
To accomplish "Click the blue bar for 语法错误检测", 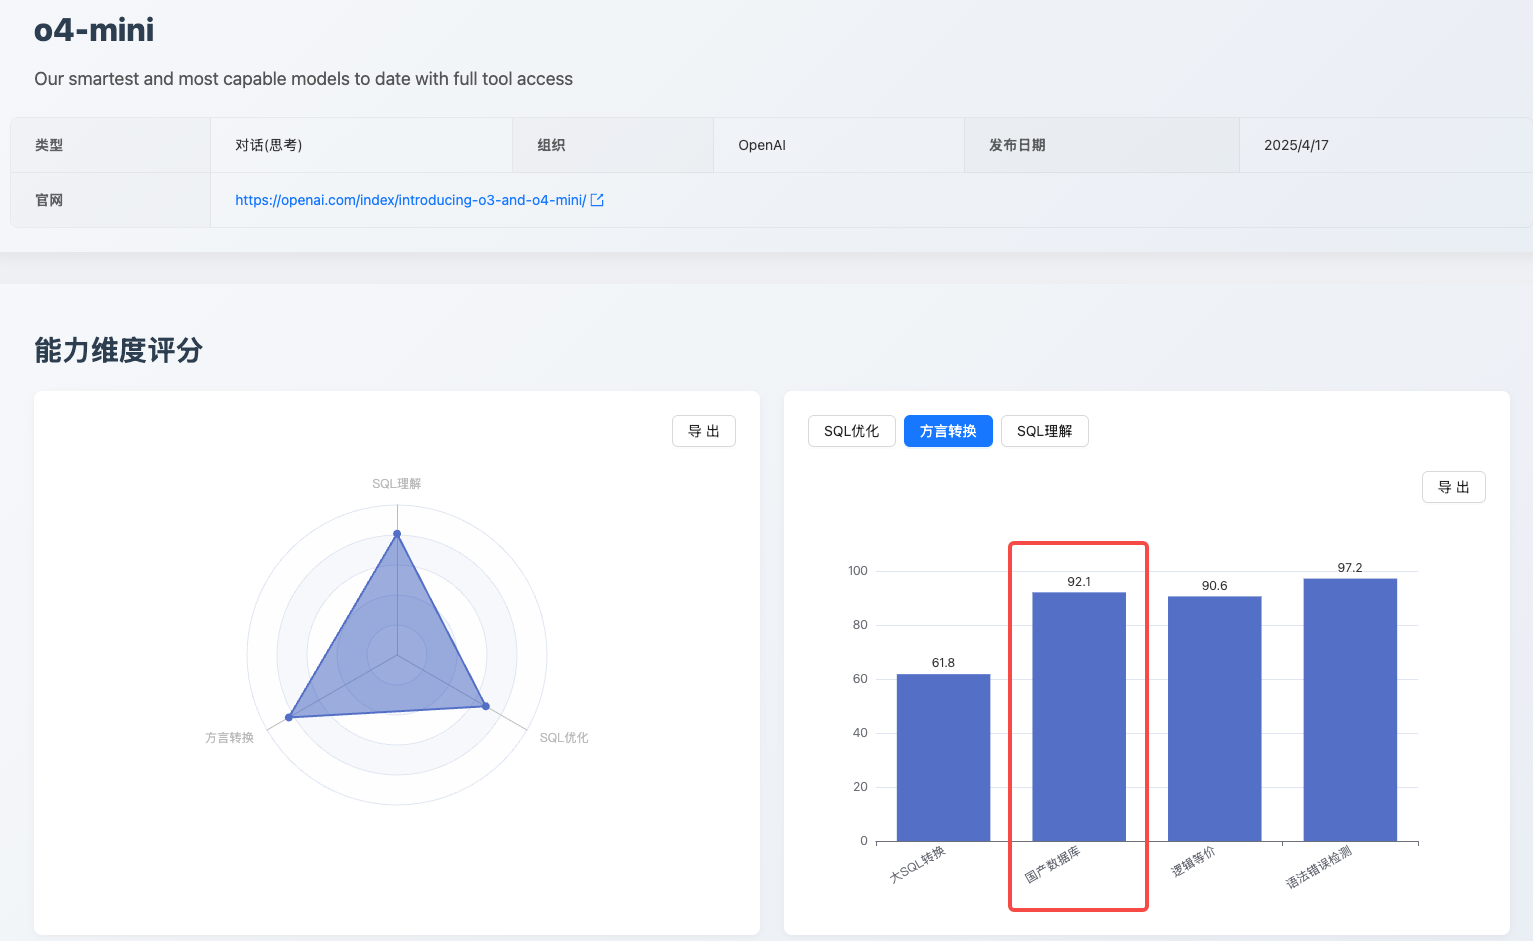I will click(1350, 709).
